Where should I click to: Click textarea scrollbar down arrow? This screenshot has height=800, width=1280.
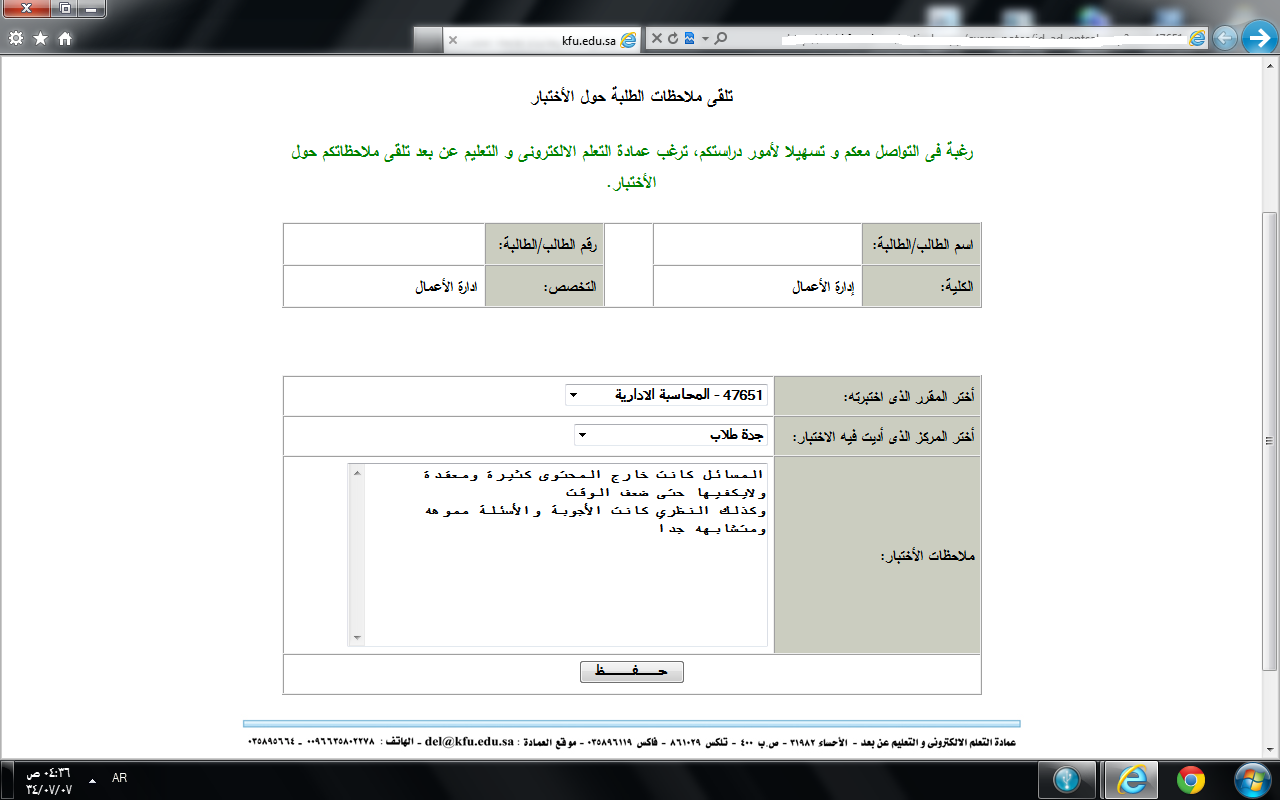[x=357, y=637]
